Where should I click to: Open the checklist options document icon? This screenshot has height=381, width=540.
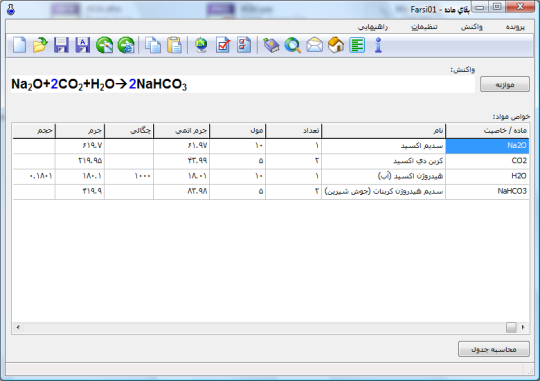click(244, 45)
